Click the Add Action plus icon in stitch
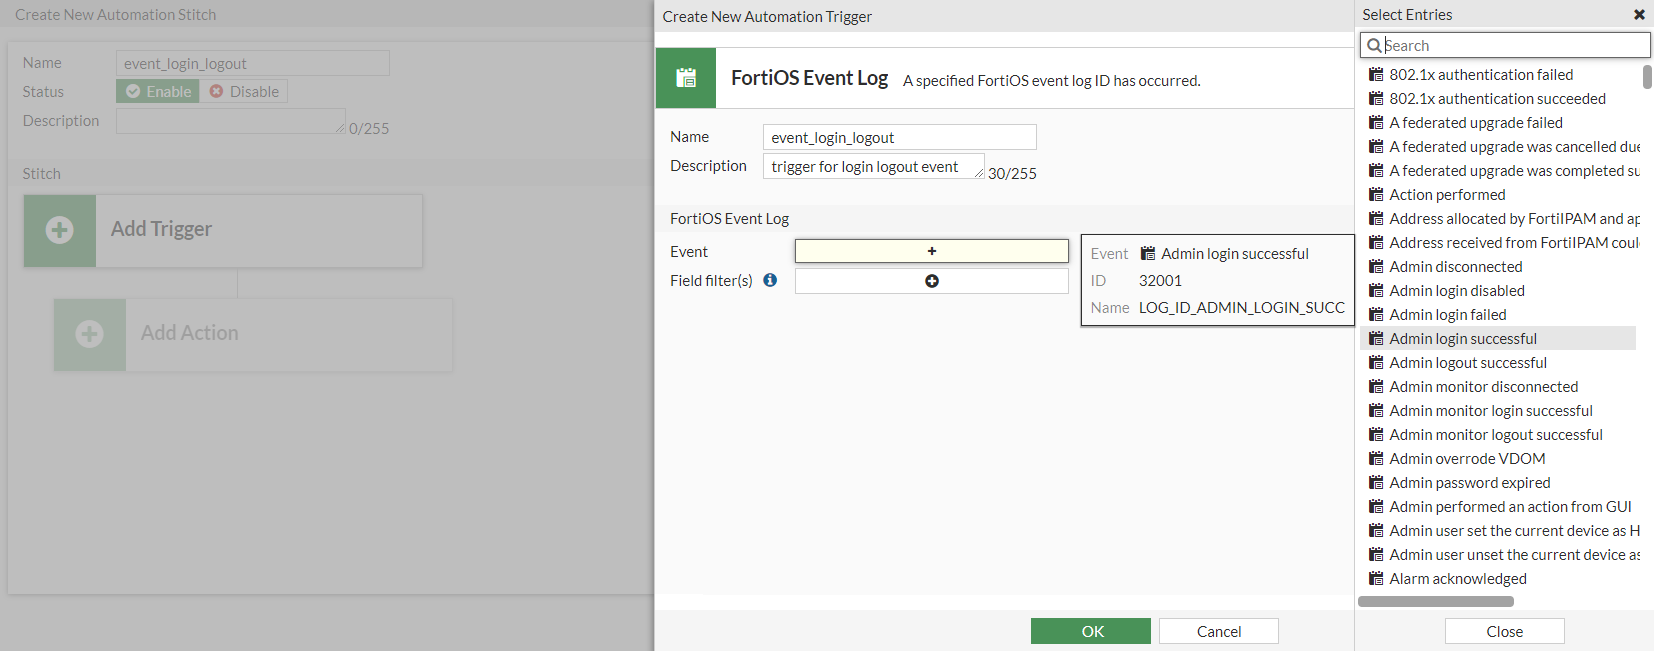1654x651 pixels. [x=90, y=334]
